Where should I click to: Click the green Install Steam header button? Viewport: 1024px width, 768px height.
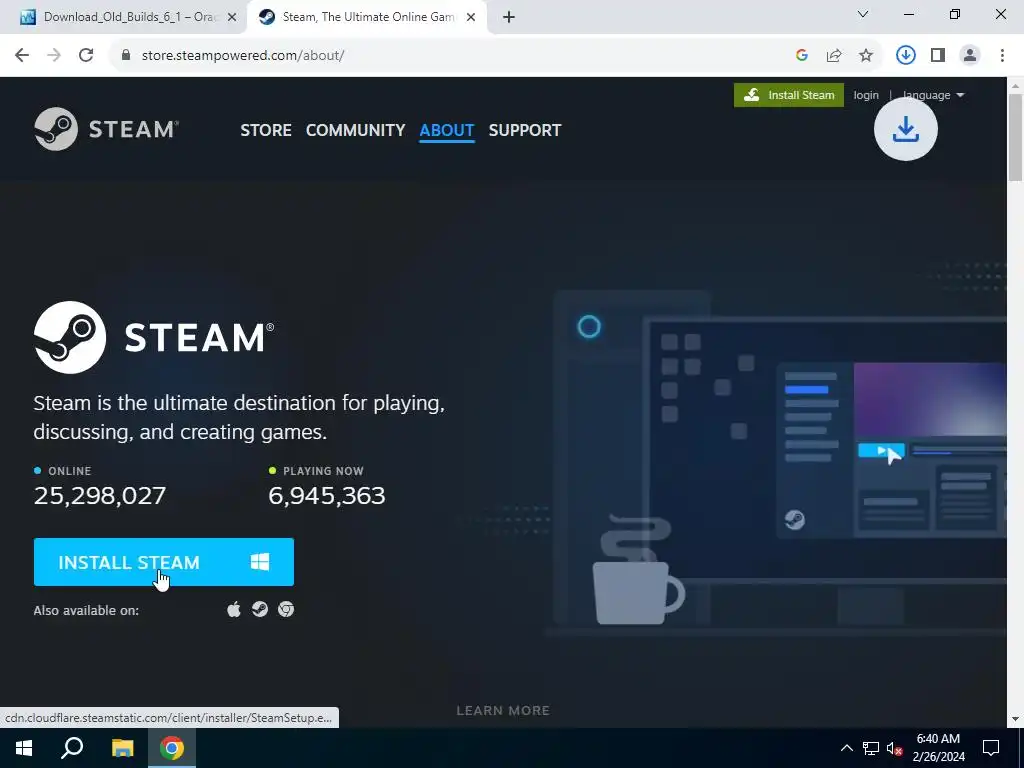pyautogui.click(x=788, y=95)
